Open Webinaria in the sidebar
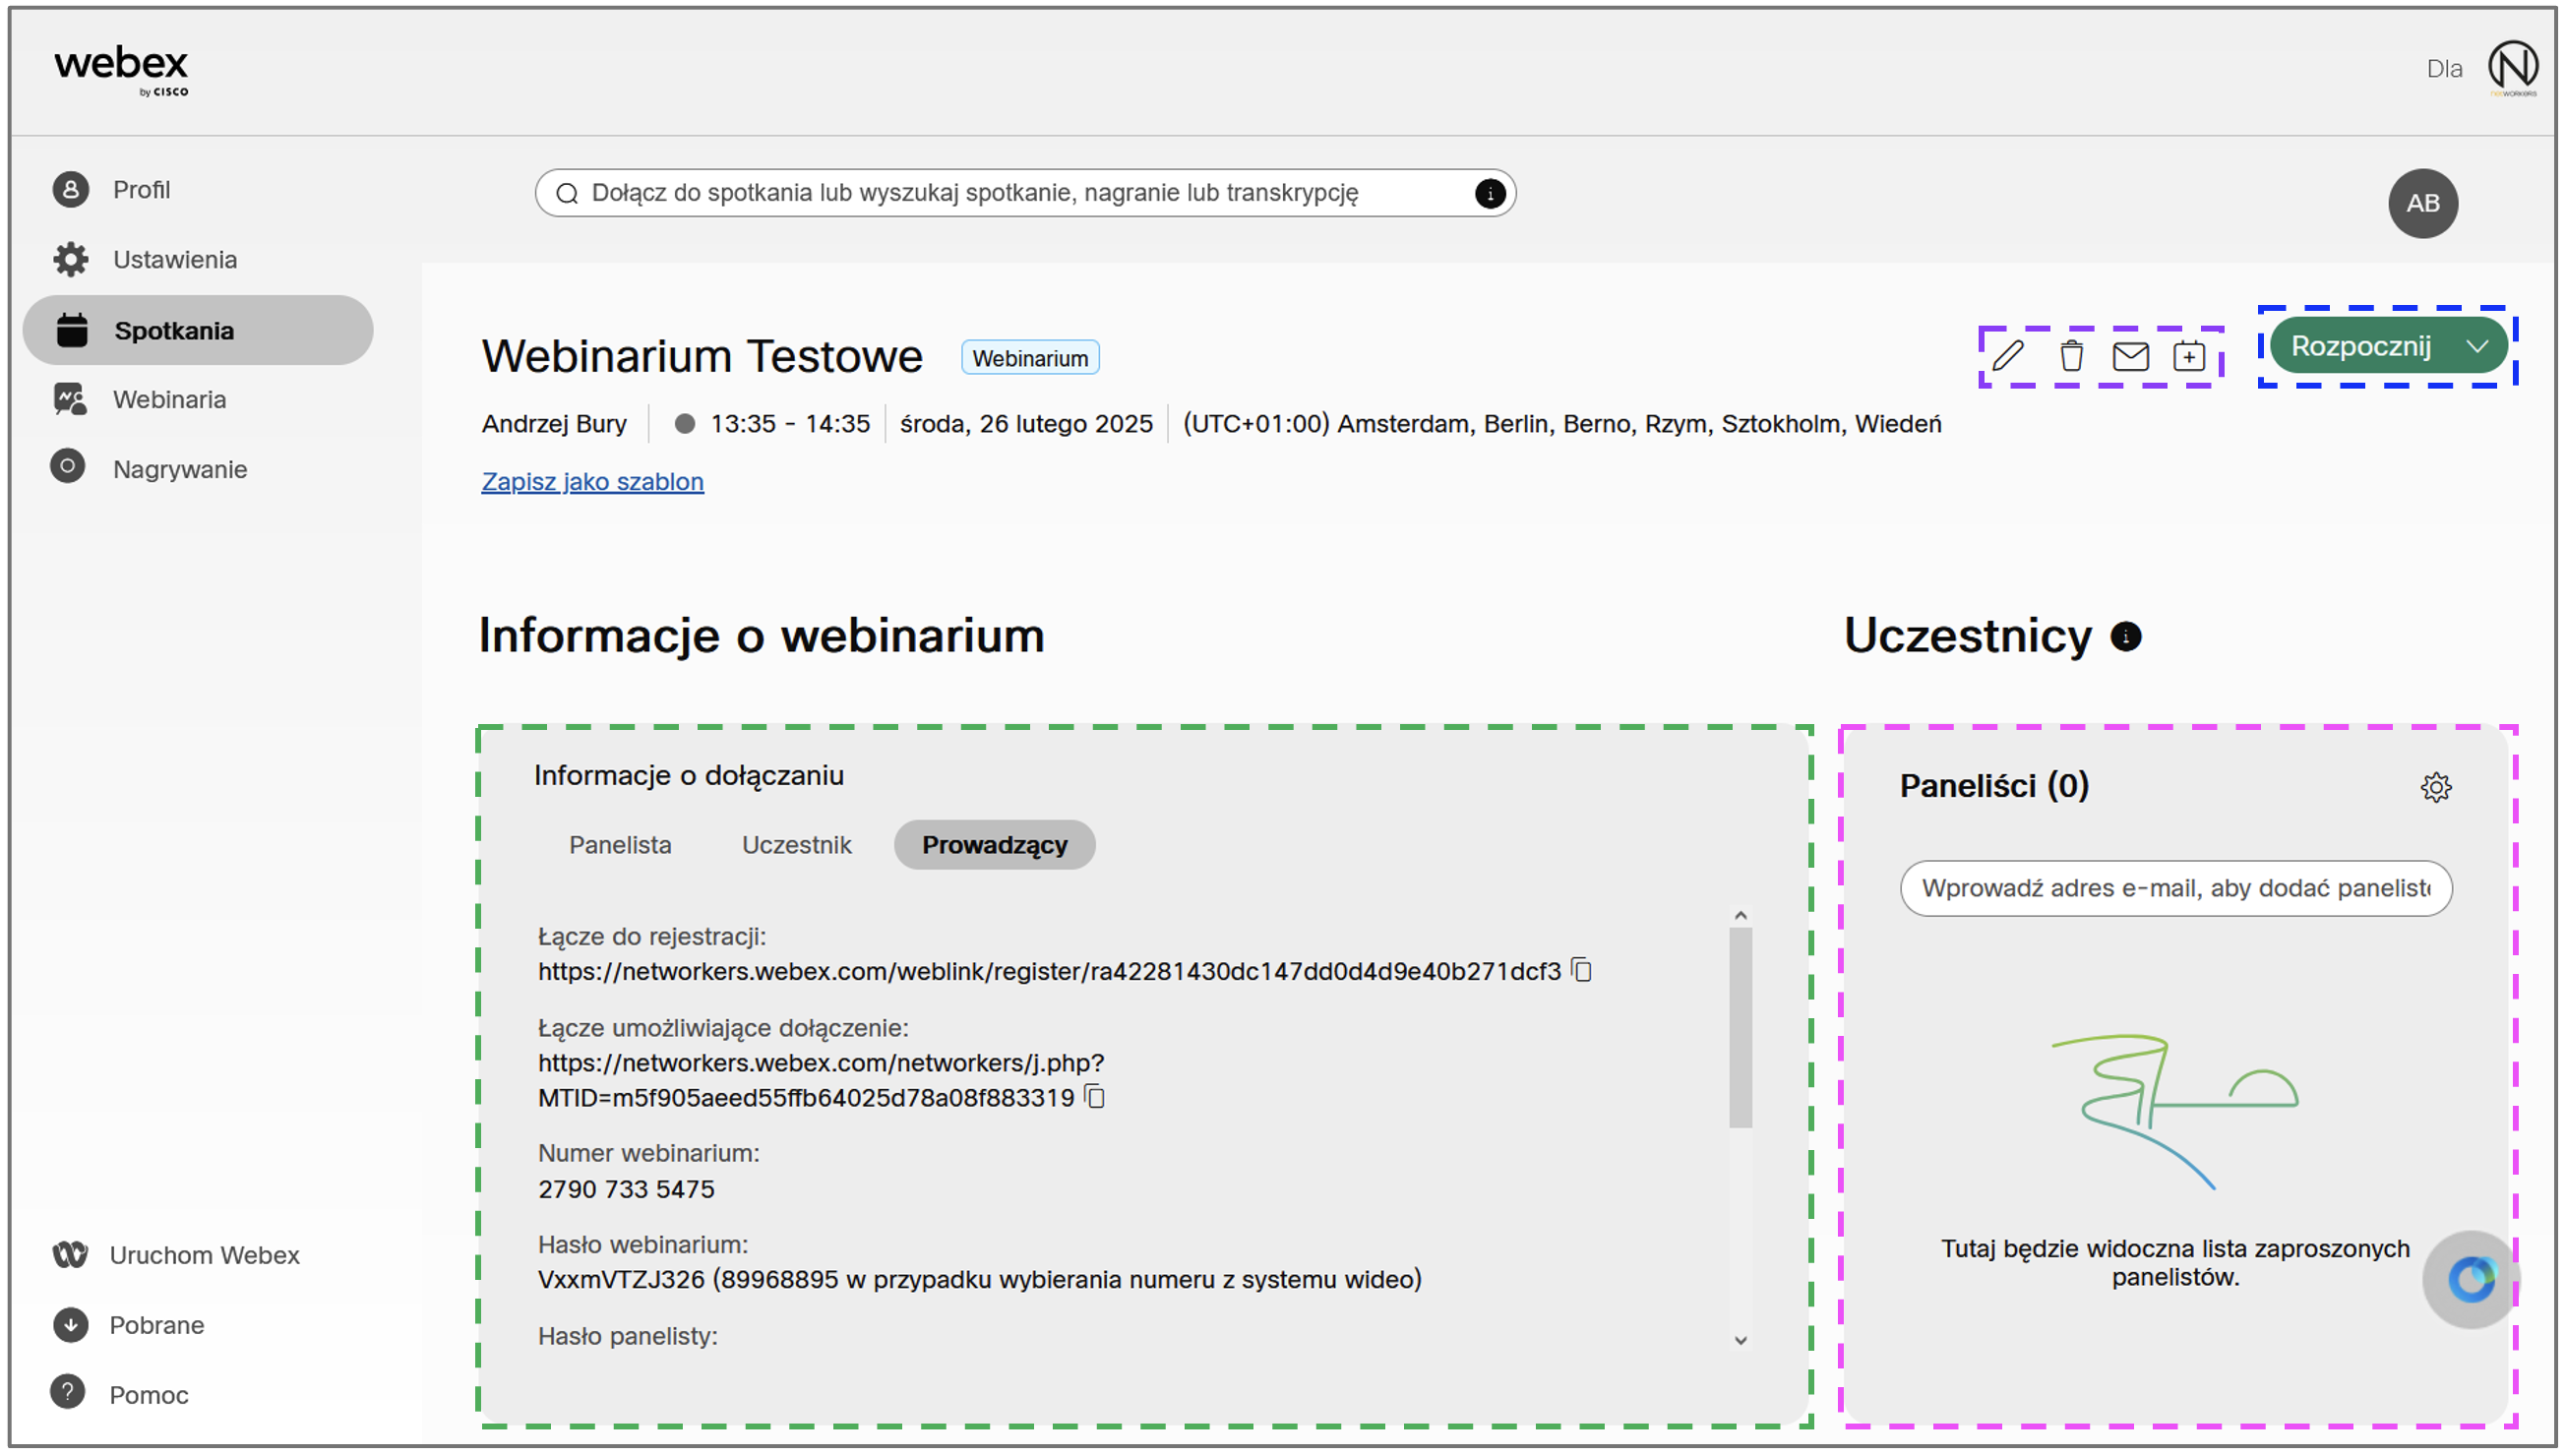The height and width of the screenshot is (1456, 2566). [169, 400]
